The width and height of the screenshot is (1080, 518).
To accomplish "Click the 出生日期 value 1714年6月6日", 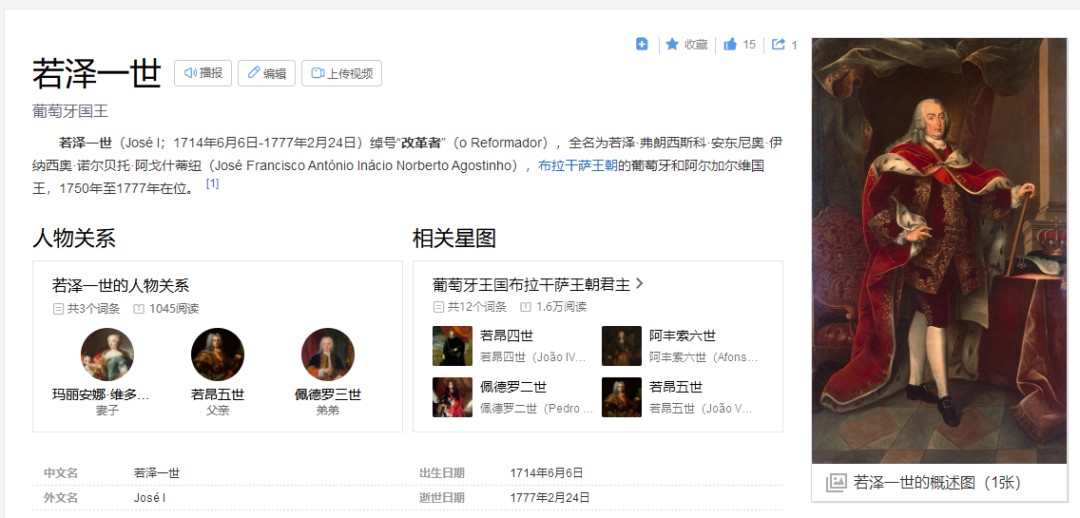I will click(546, 473).
